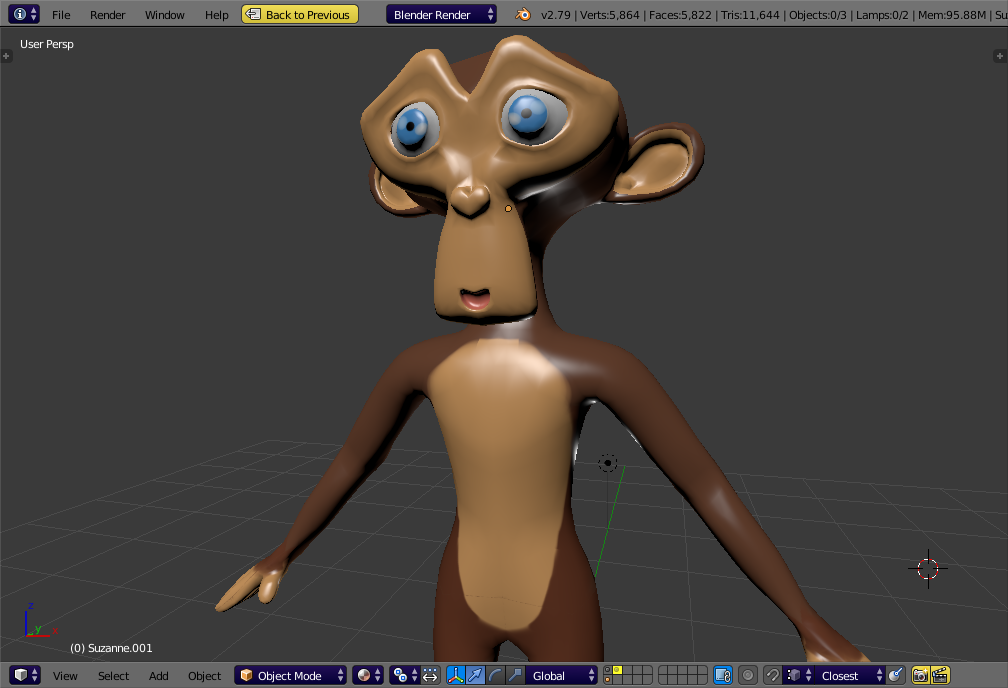Open the File menu
The width and height of the screenshot is (1008, 688).
[61, 15]
